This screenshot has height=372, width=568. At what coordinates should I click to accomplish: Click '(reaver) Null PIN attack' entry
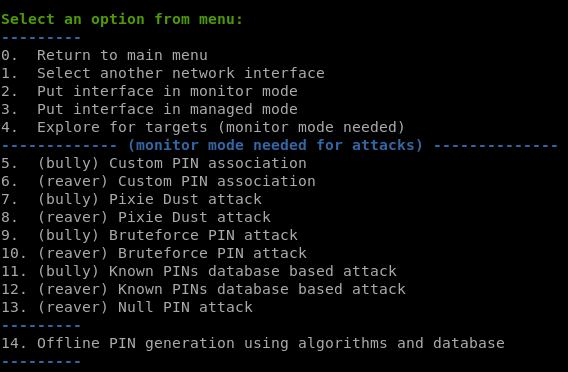point(127,308)
